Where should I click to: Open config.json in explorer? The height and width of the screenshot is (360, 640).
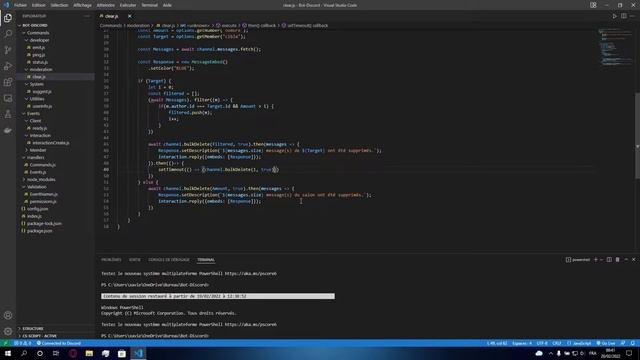(x=38, y=209)
